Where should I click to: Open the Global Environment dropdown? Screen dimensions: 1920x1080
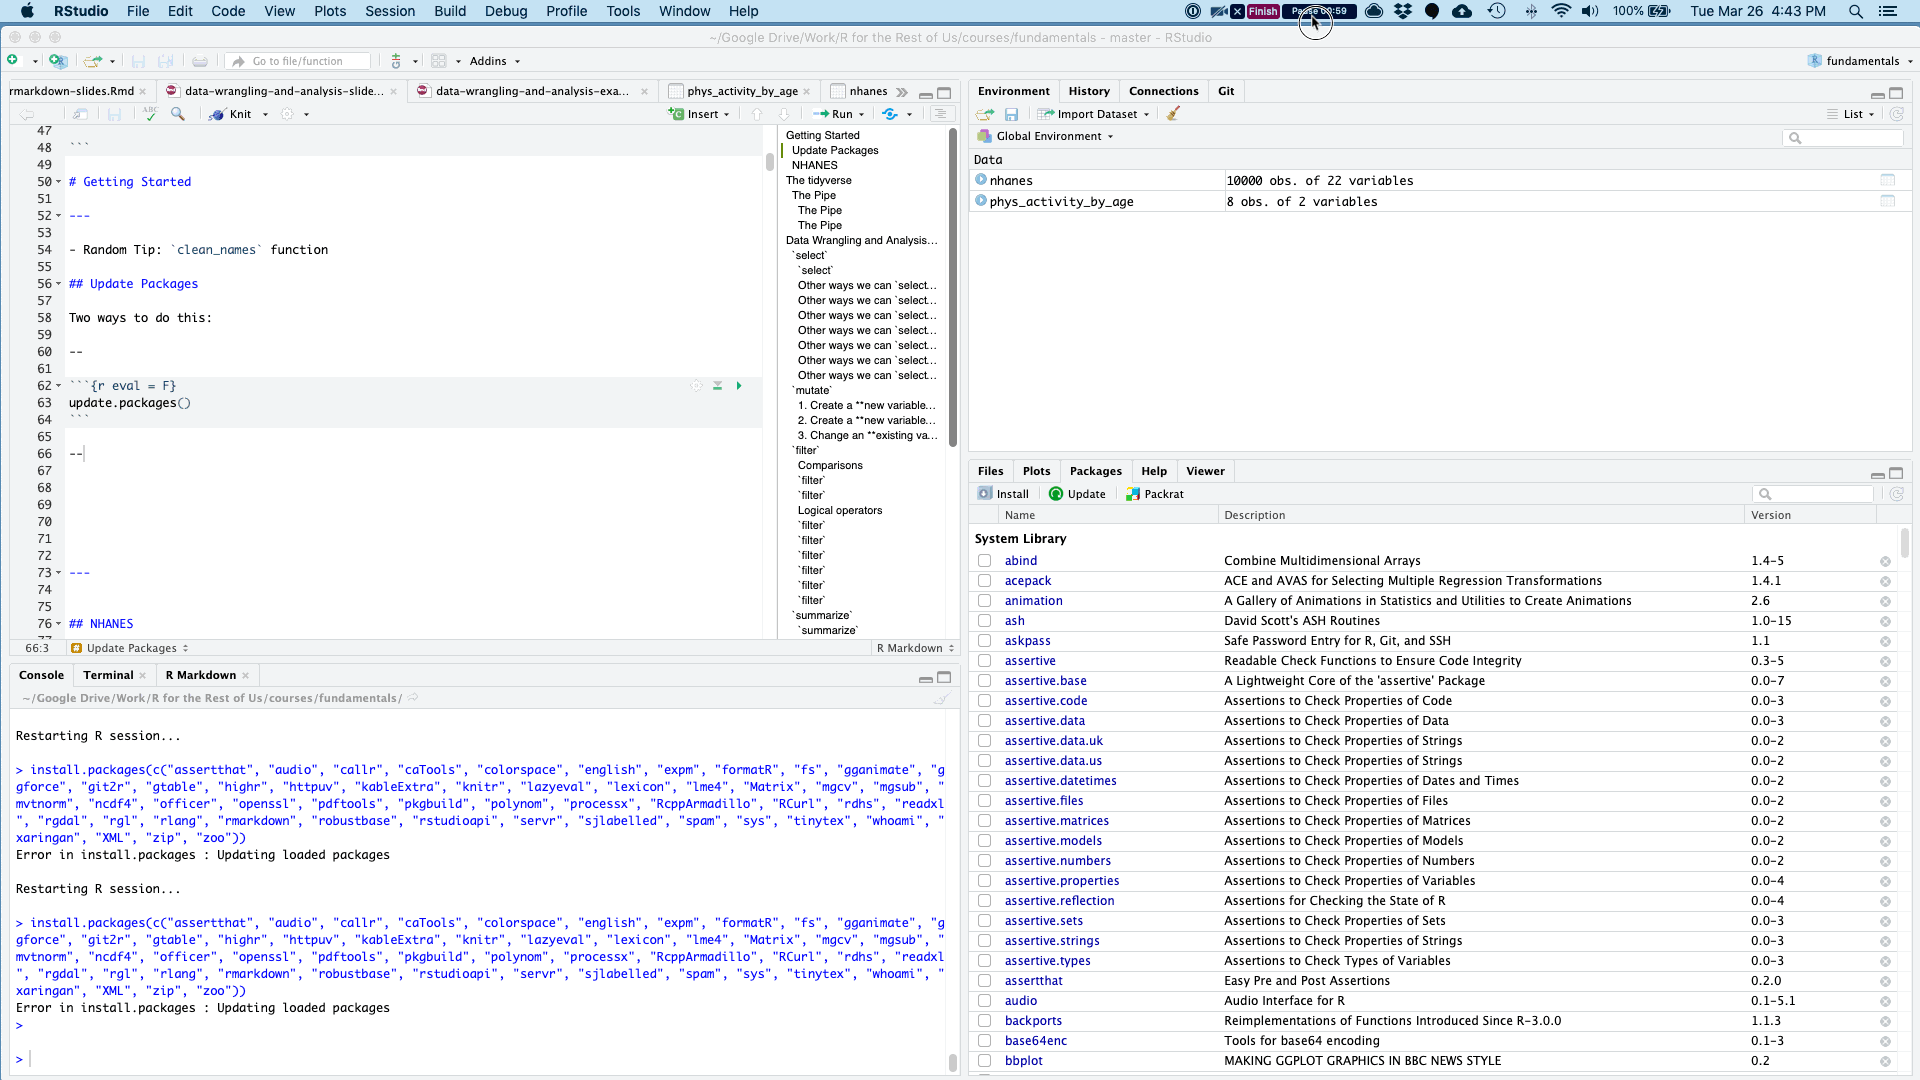tap(1054, 136)
